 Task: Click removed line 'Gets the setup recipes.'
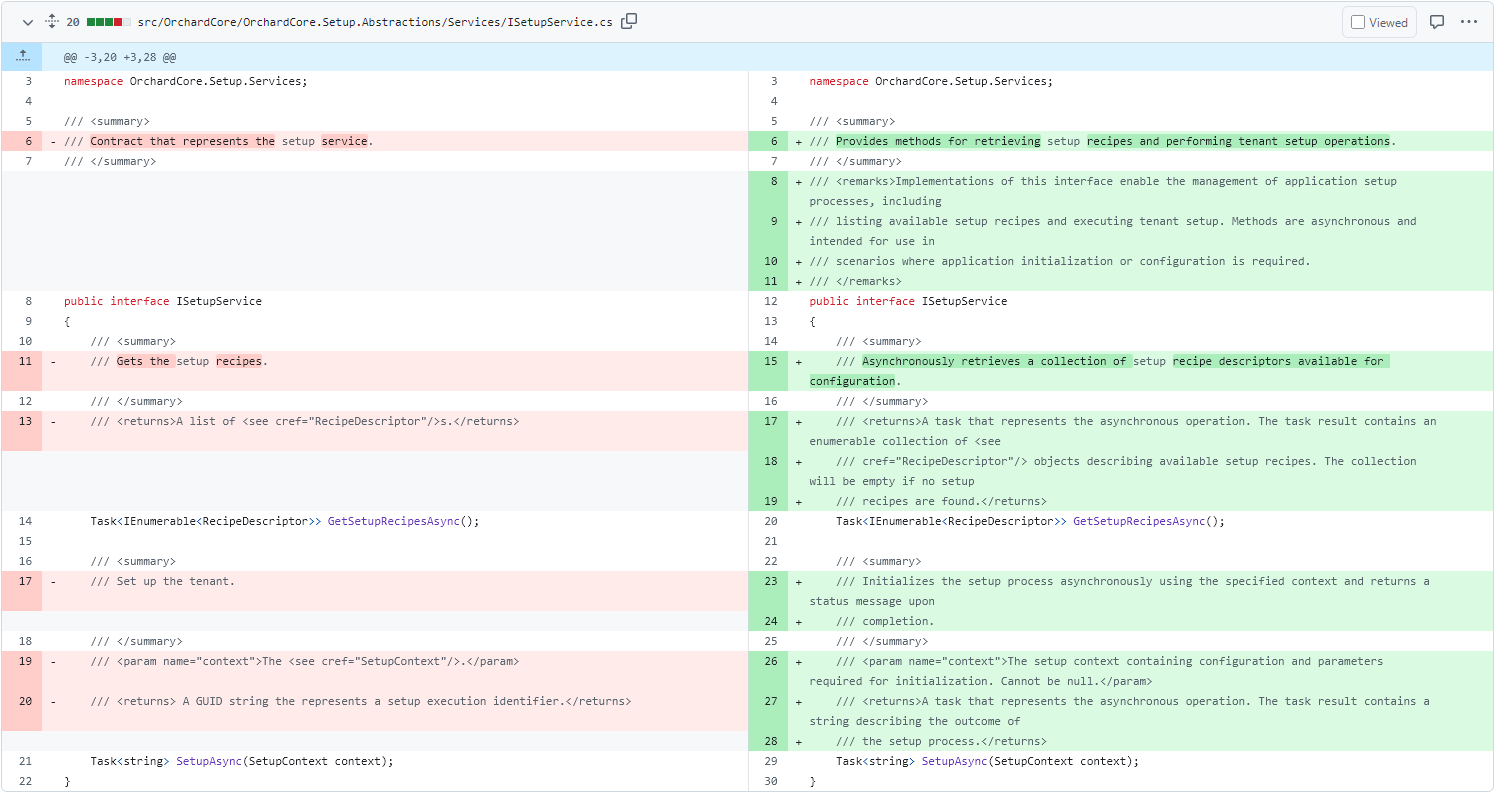pyautogui.click(x=395, y=371)
